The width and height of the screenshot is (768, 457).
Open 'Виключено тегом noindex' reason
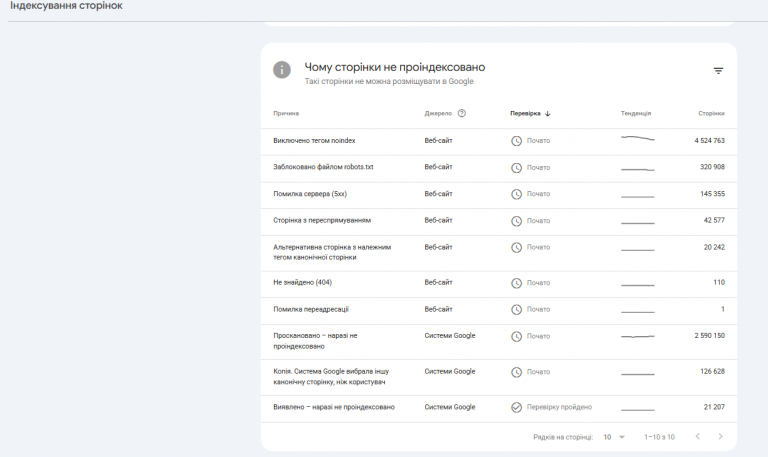314,141
